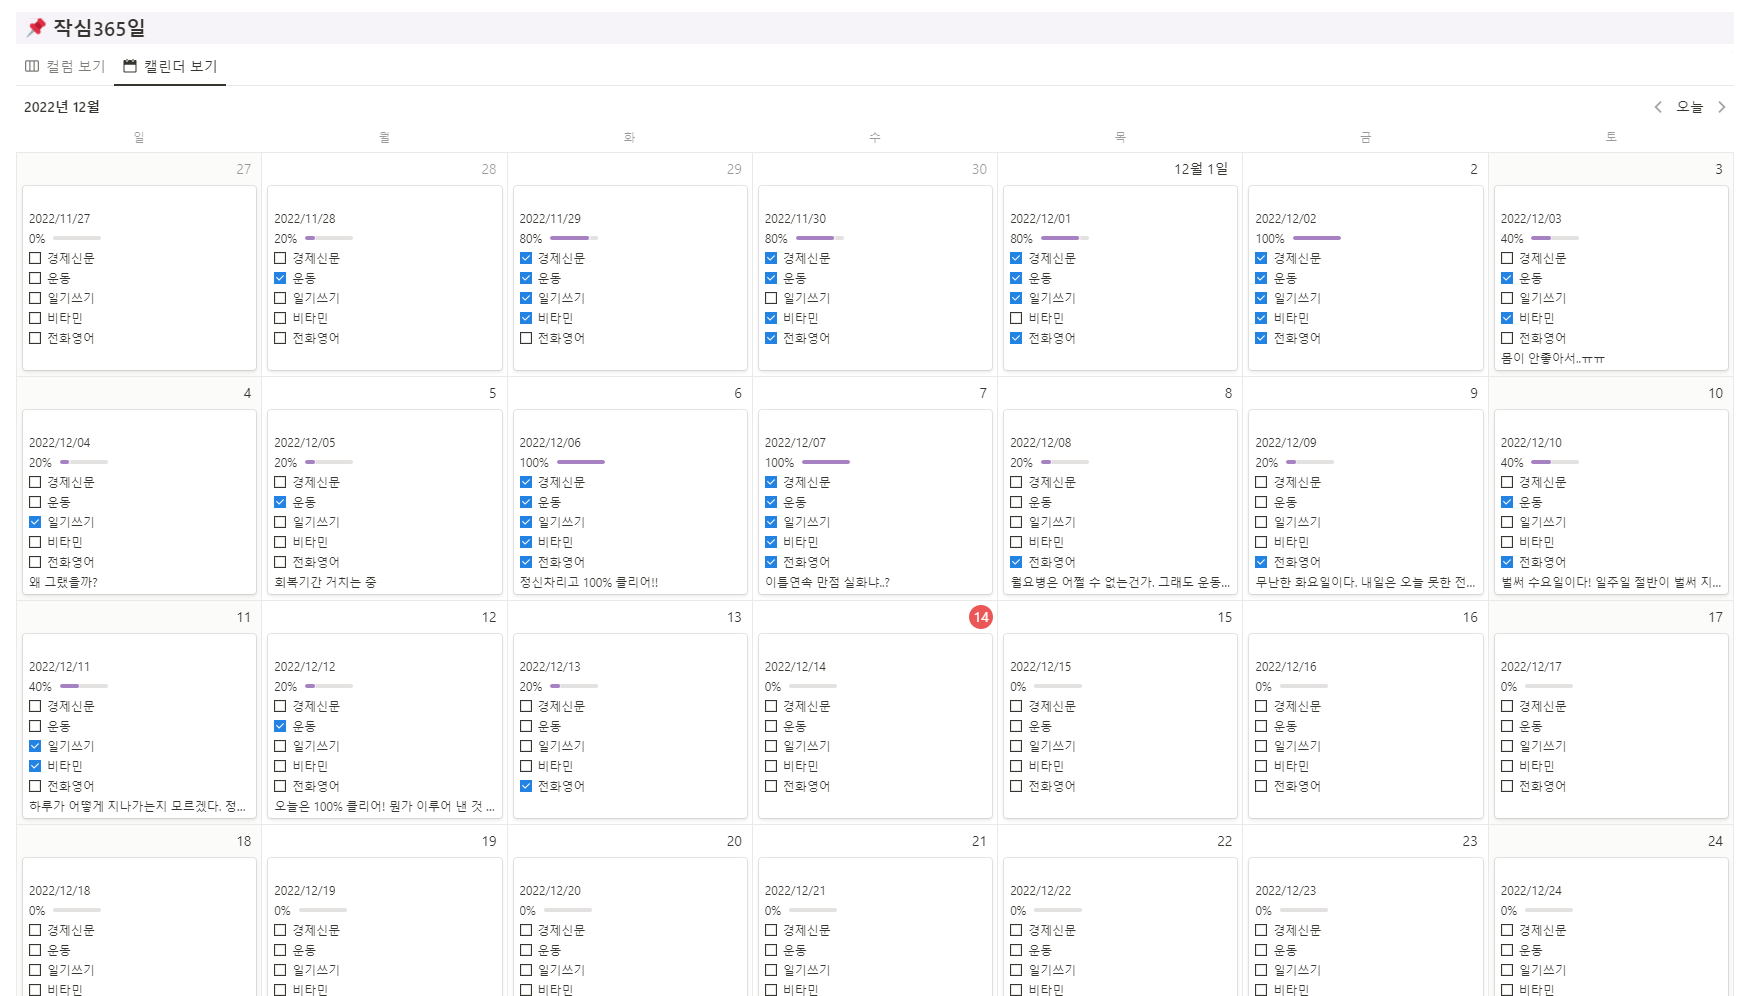The height and width of the screenshot is (996, 1750).
Task: Click the pin icon beside 작심365일 title
Action: pyautogui.click(x=36, y=27)
